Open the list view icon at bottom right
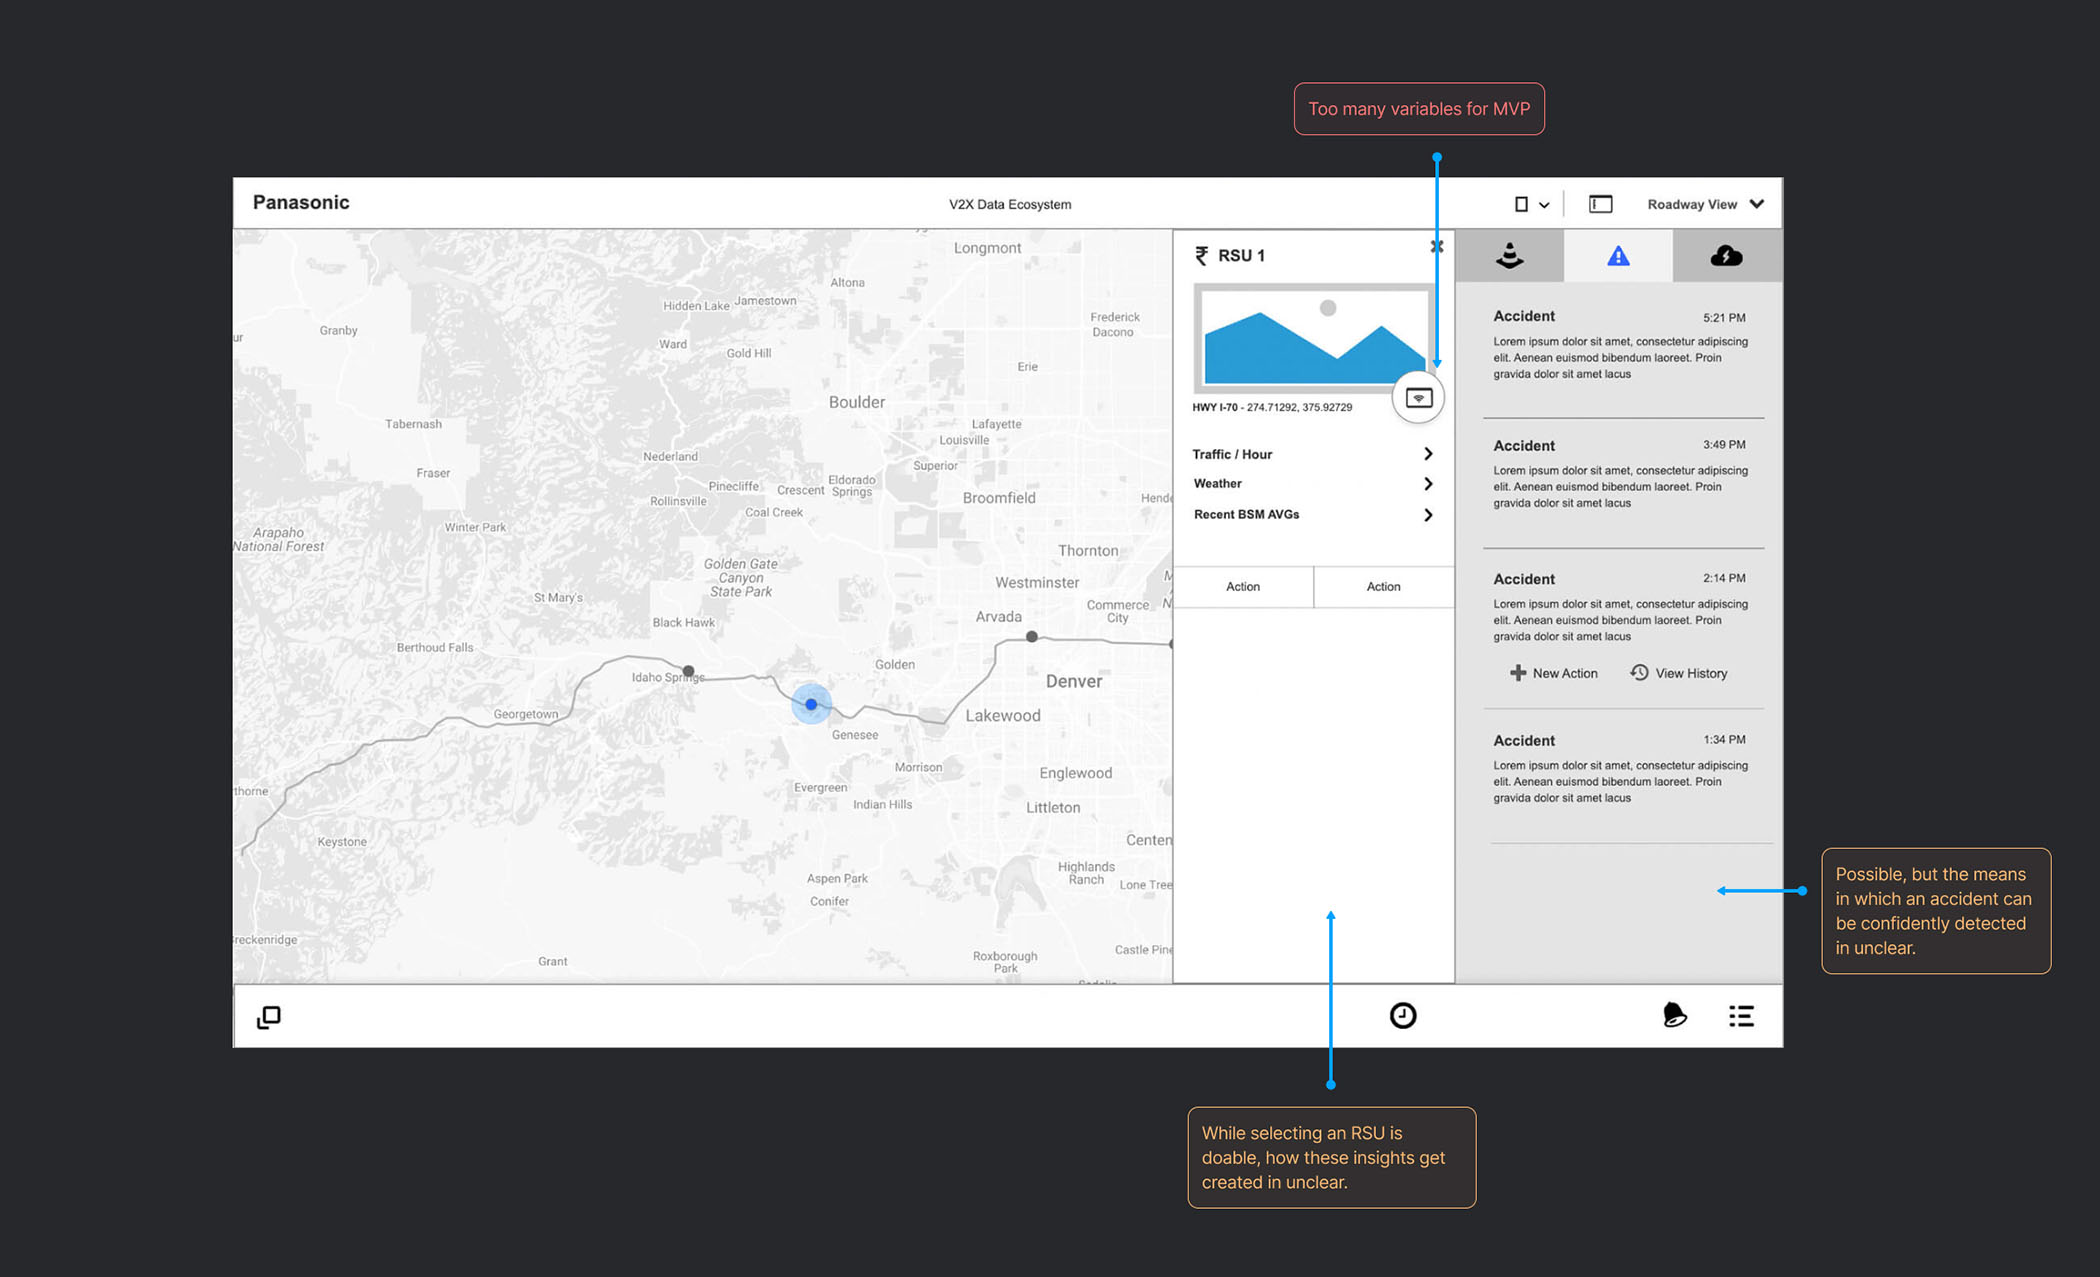 click(x=1741, y=1016)
